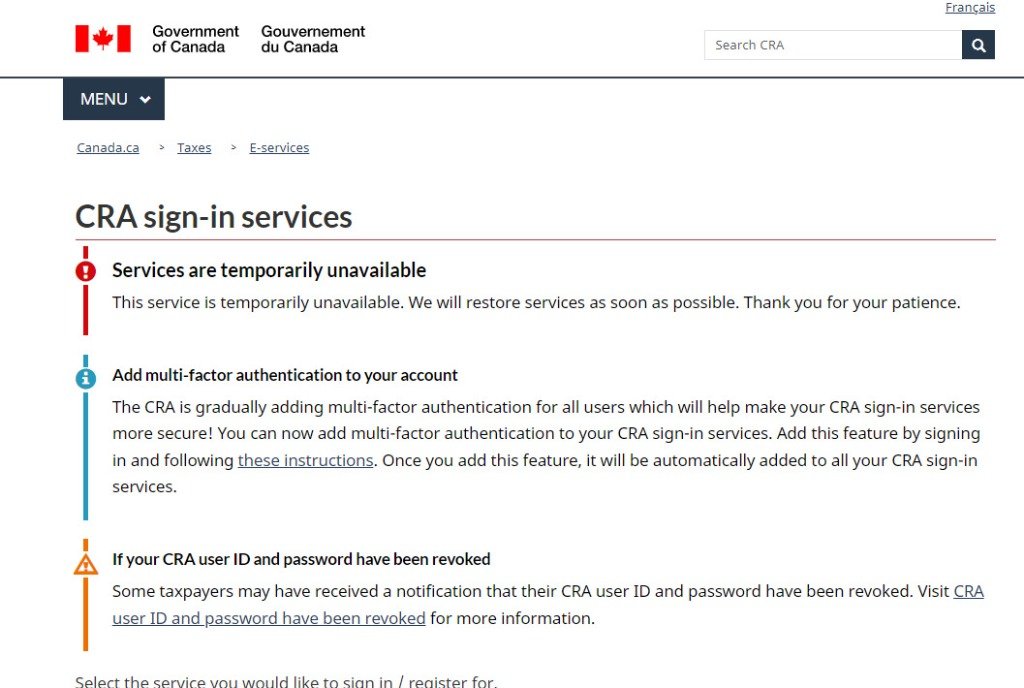The image size is (1024, 688).
Task: Click the orange warning triangle icon
Action: (x=86, y=564)
